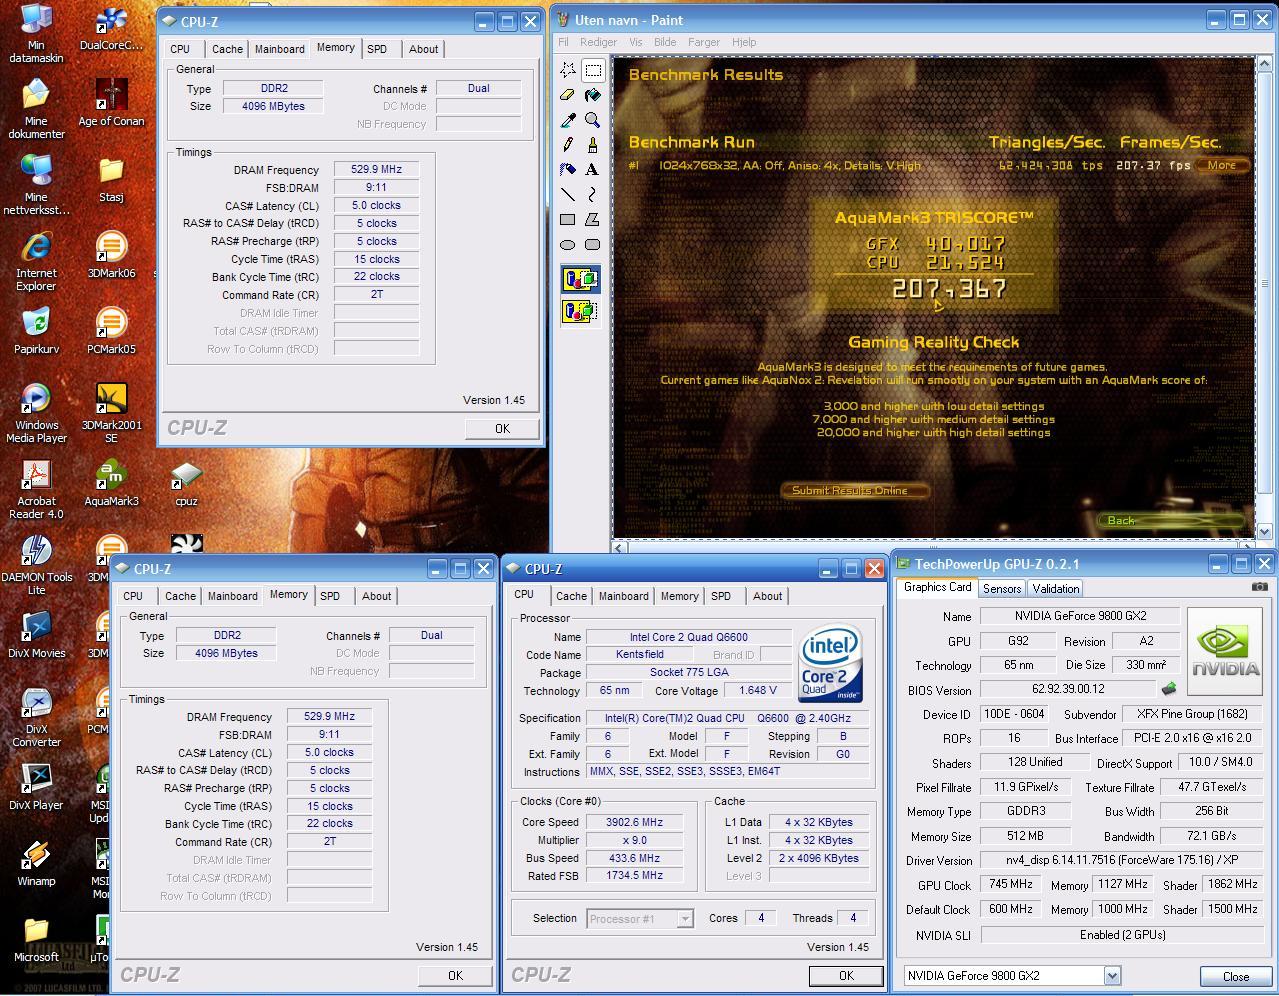Open Cache tab in the processor CPU-Z window
The width and height of the screenshot is (1279, 996).
(571, 596)
